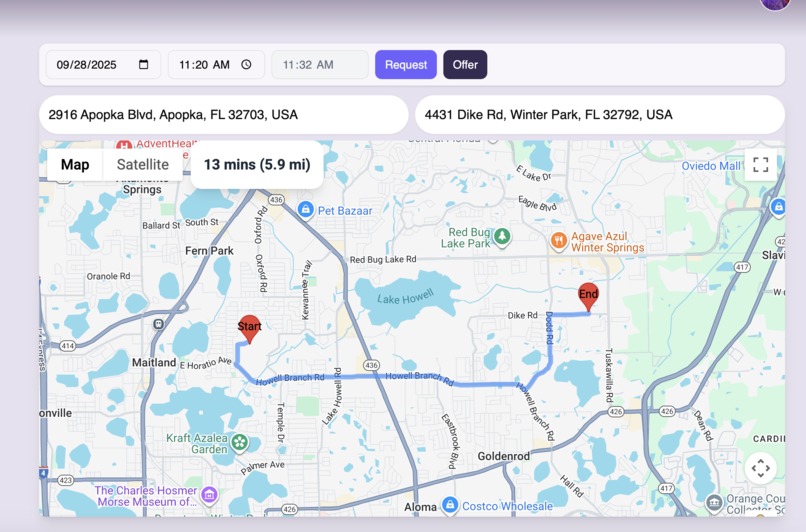
Task: Select the Temple Dr label
Action: click(x=281, y=423)
